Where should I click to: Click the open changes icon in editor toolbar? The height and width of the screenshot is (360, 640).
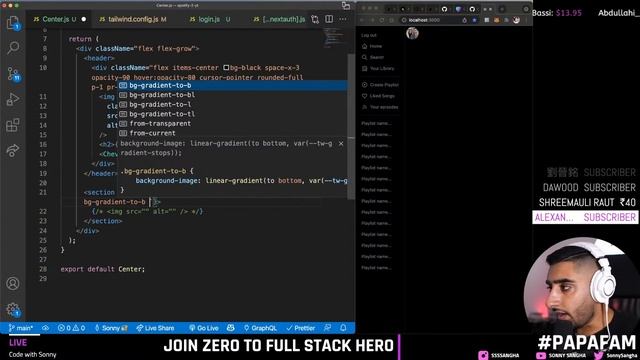pyautogui.click(x=315, y=19)
